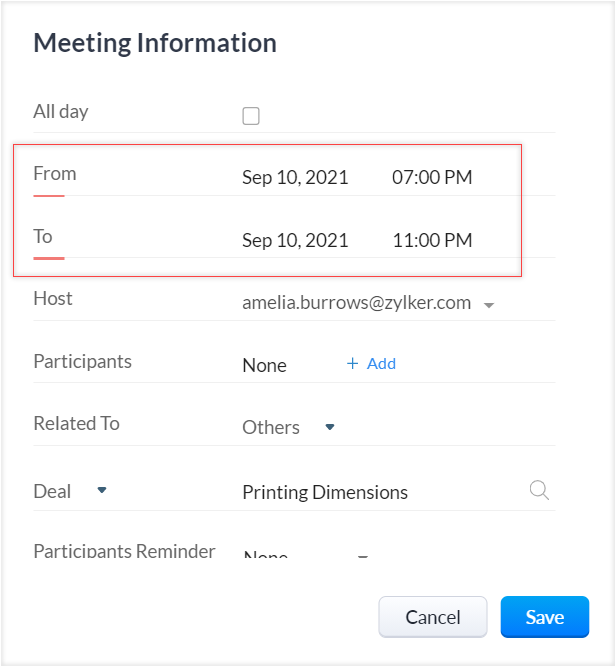Click the Printing Dimensions deal field
Viewport: 616px width, 667px height.
(325, 492)
